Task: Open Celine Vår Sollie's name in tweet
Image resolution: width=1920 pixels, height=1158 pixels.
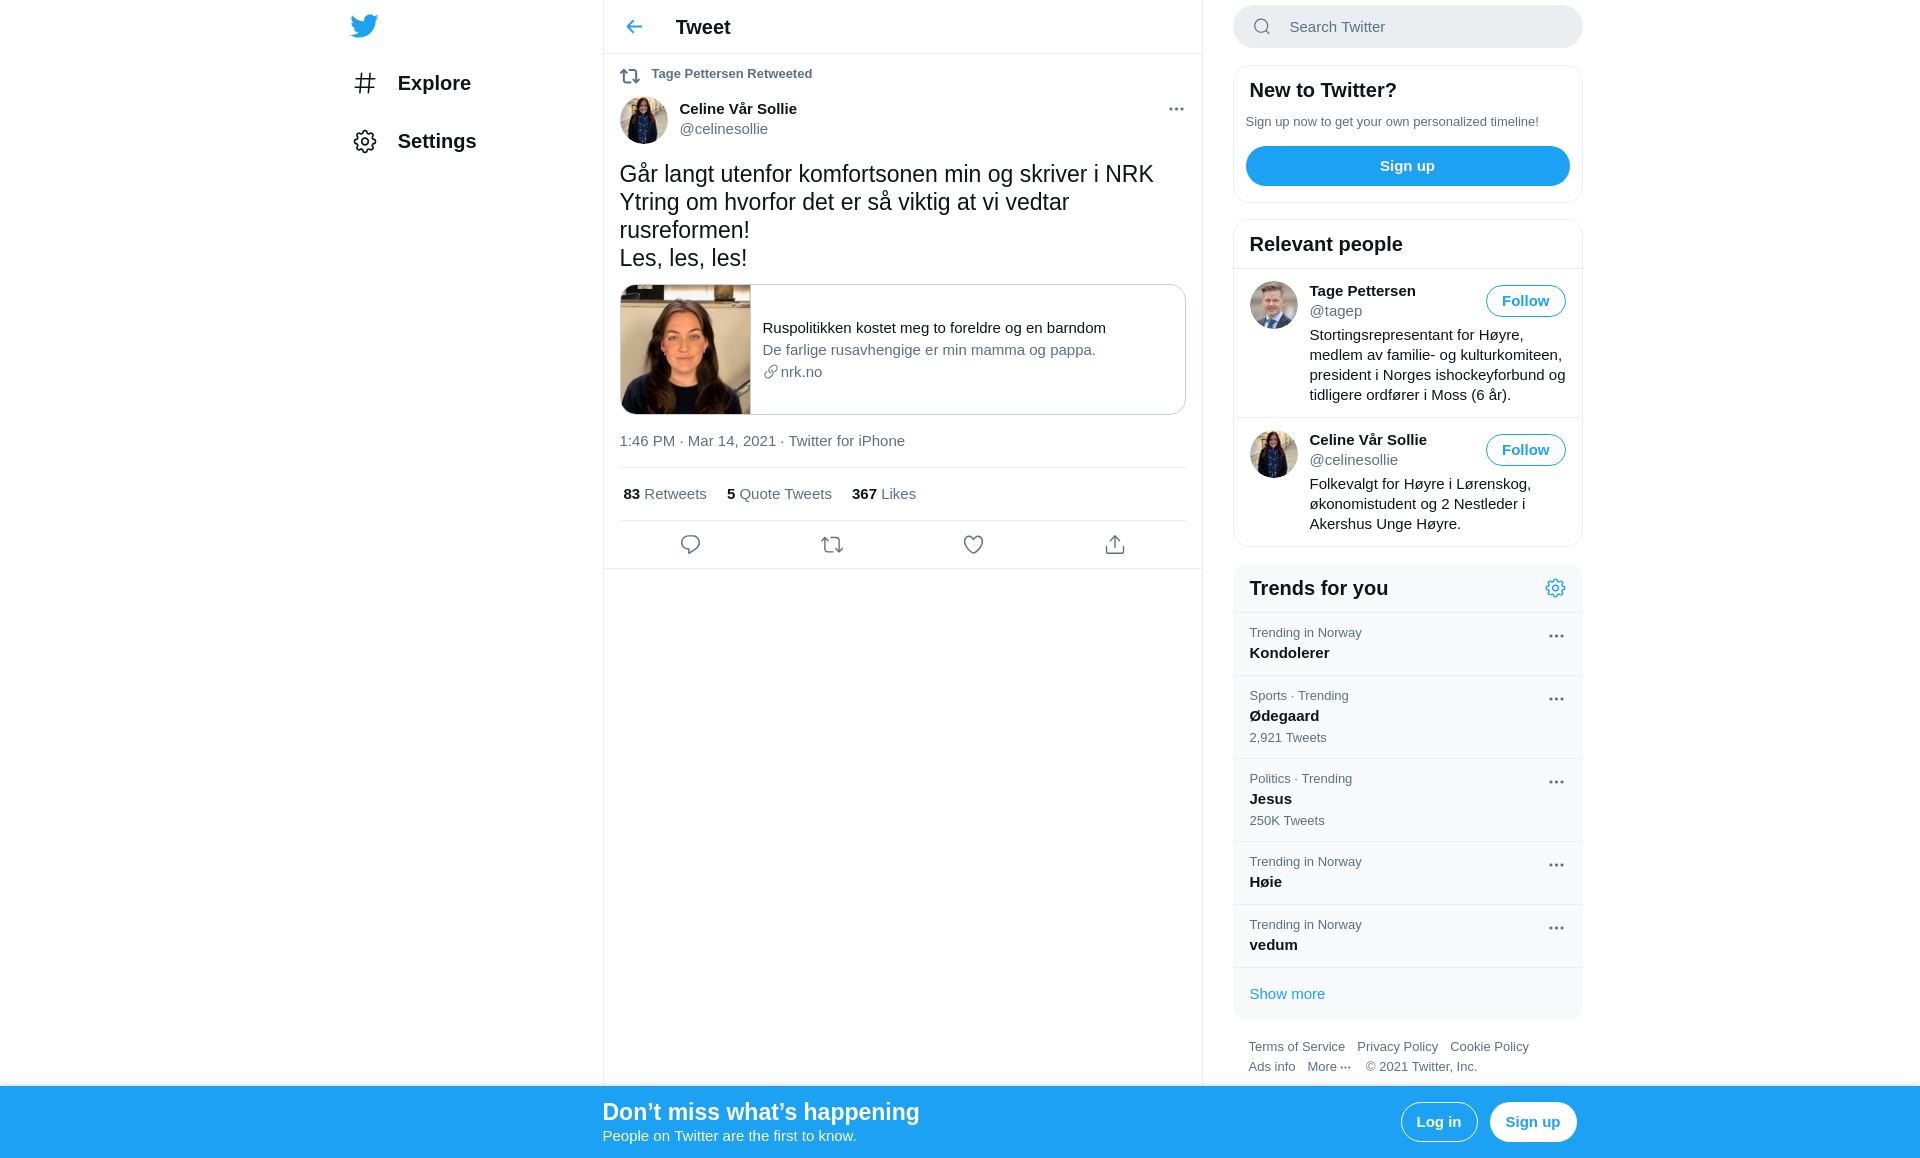Action: 738,109
